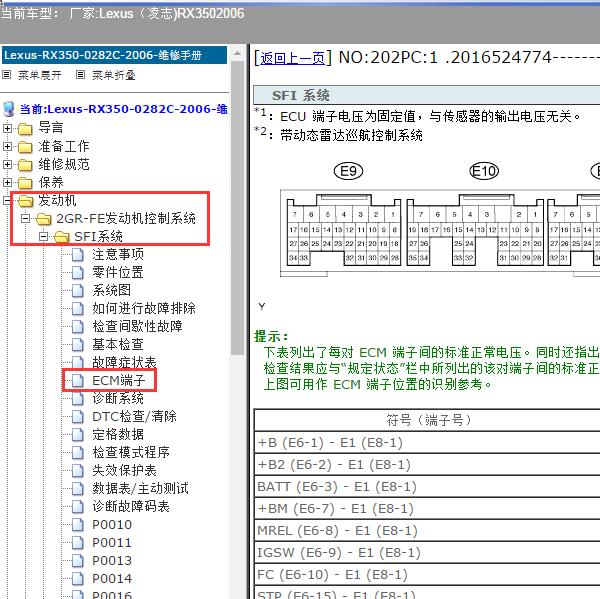600x599 pixels.
Task: Click the tree panel scroll-up arrow
Action: coord(237,54)
